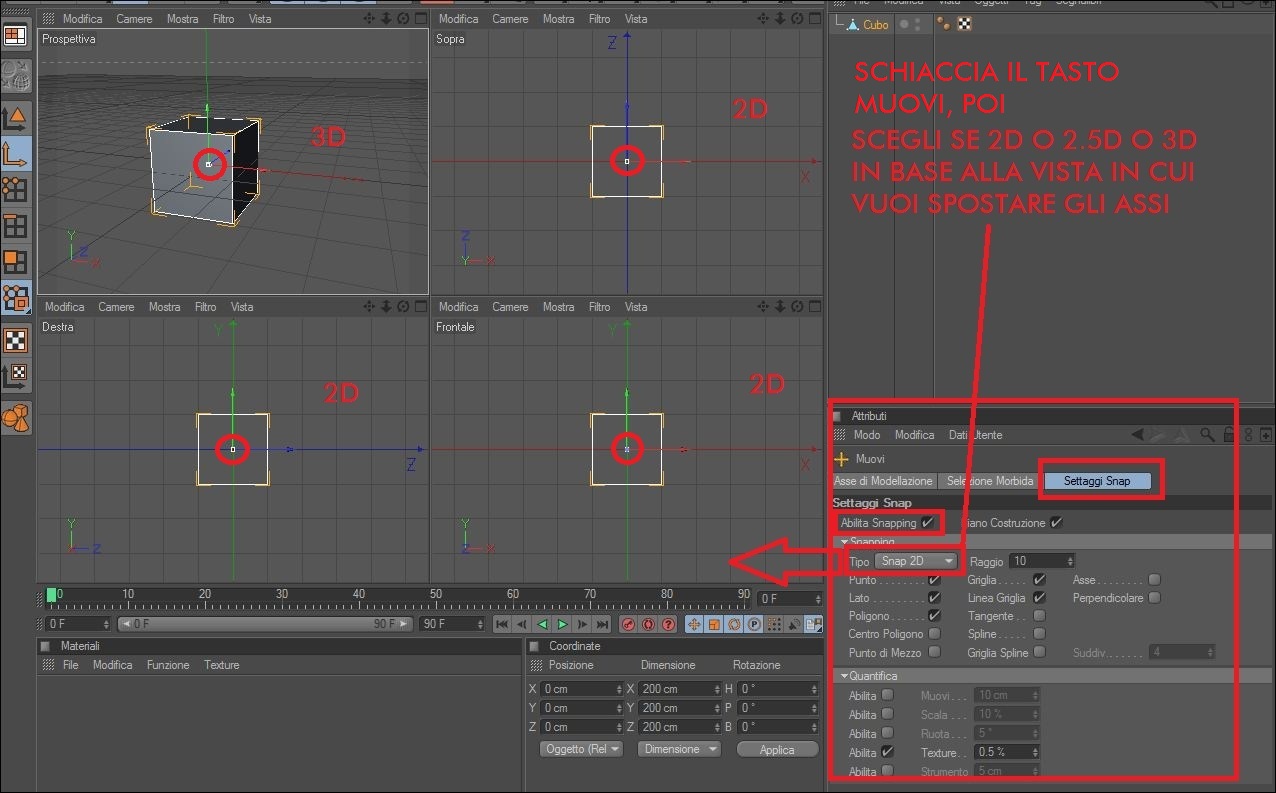This screenshot has width=1276, height=793.
Task: Enable the Tangente checkbox
Action: coord(1039,616)
